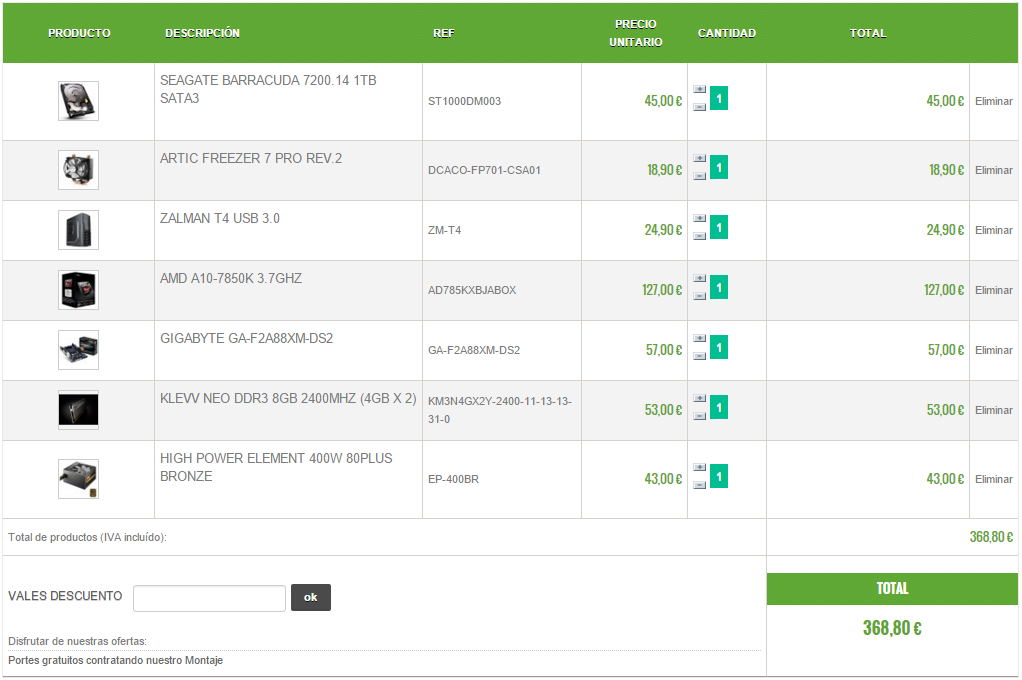Click the Vales Descuento code input field

[x=209, y=598]
